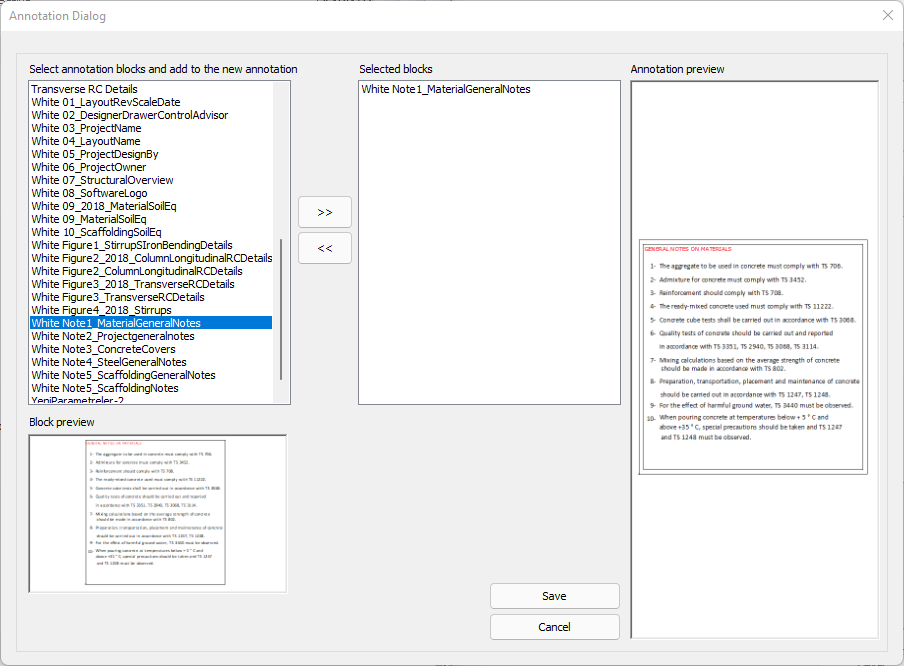Screen dimensions: 904x666
Task: Click the Block preview thumbnail
Action: point(157,514)
